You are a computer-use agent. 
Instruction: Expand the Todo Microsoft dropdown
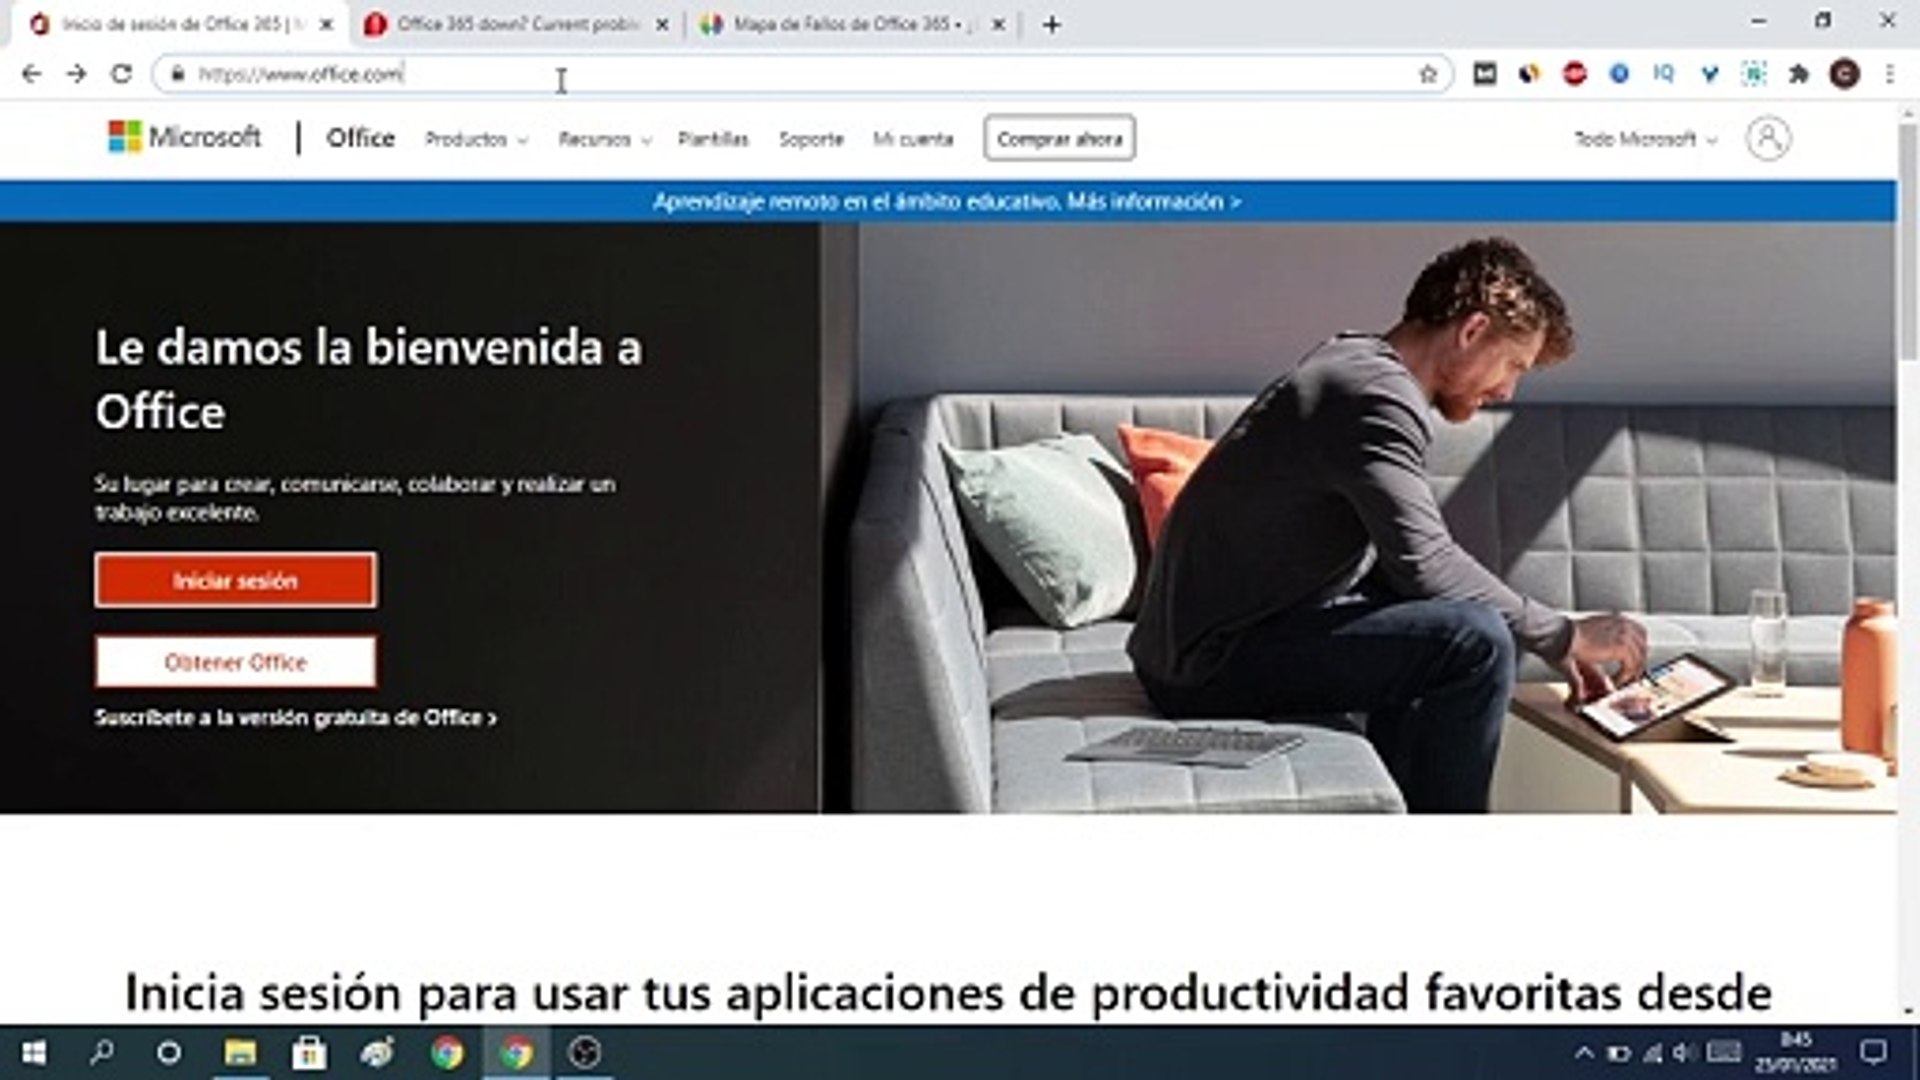coord(1640,140)
